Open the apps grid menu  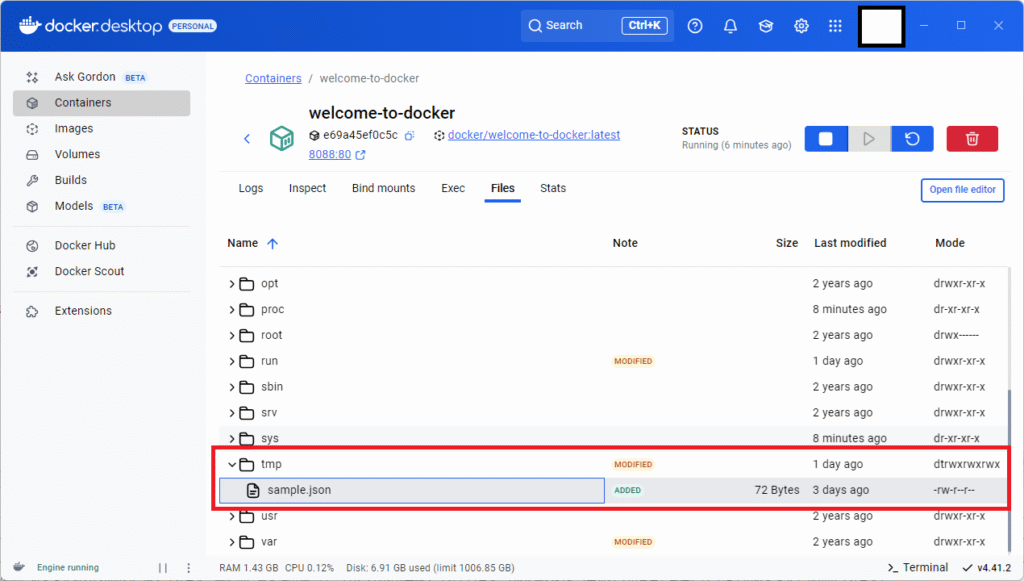coord(835,26)
